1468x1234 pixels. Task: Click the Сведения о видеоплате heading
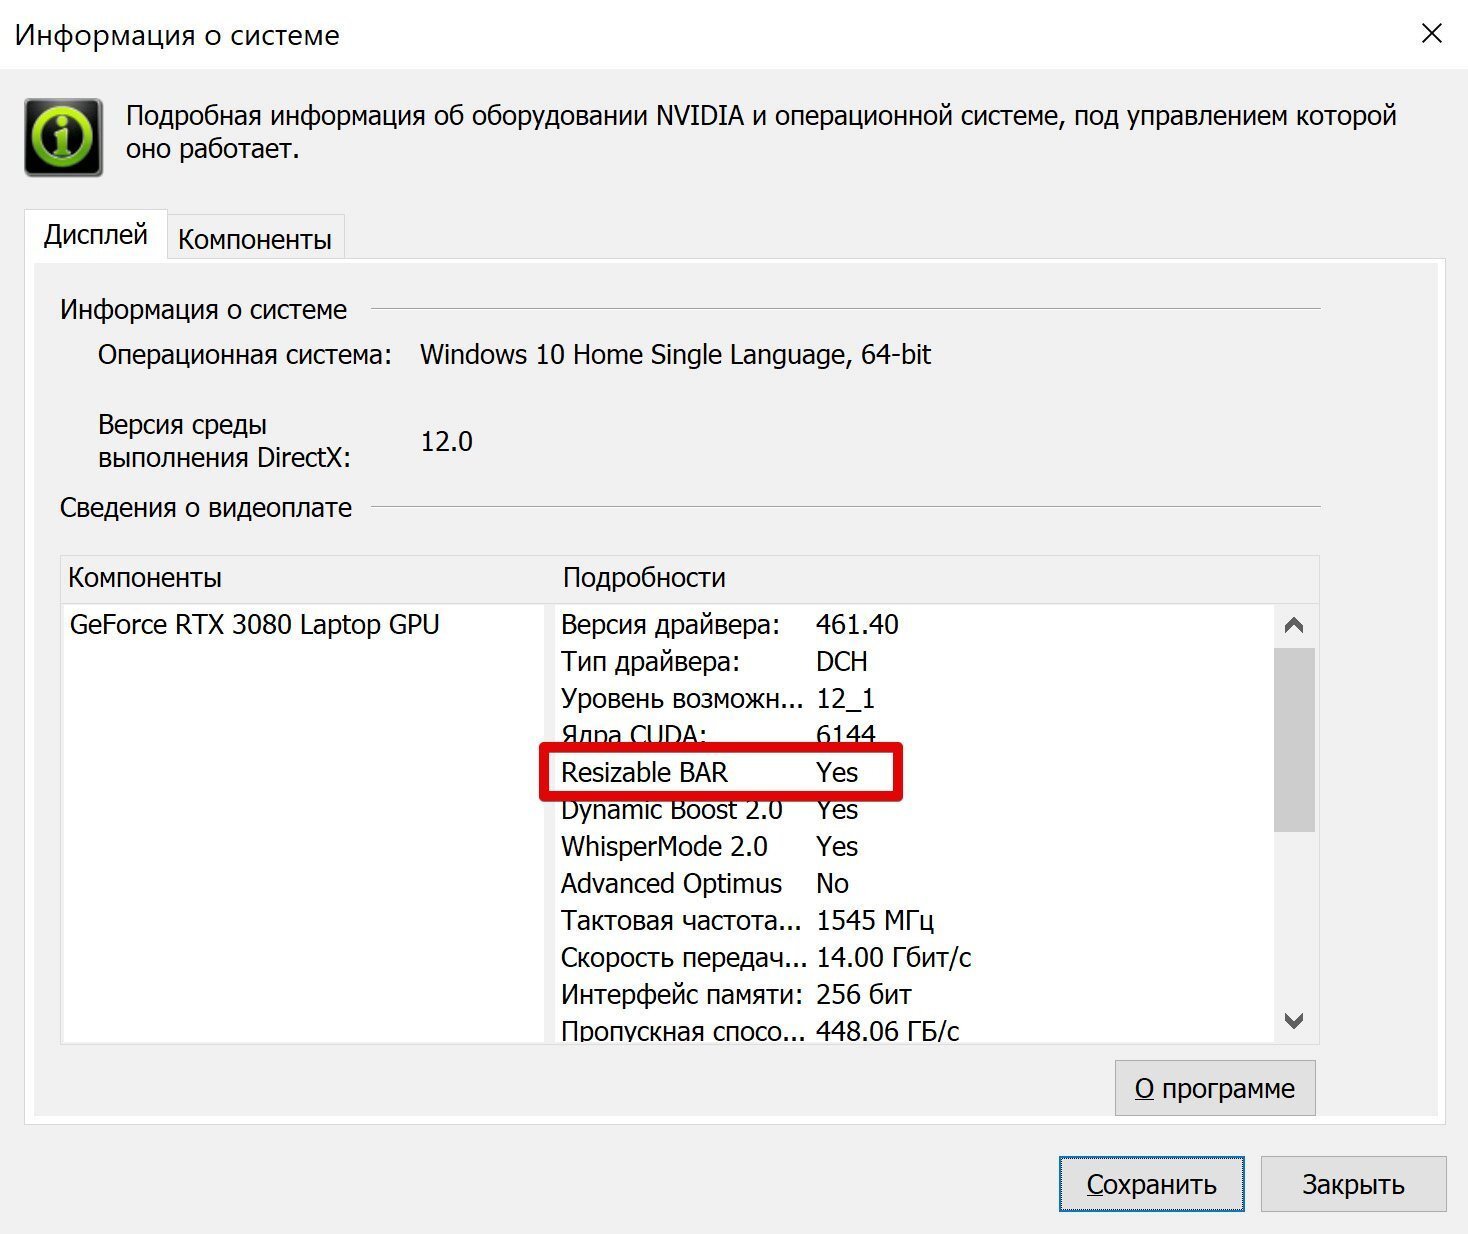(206, 508)
